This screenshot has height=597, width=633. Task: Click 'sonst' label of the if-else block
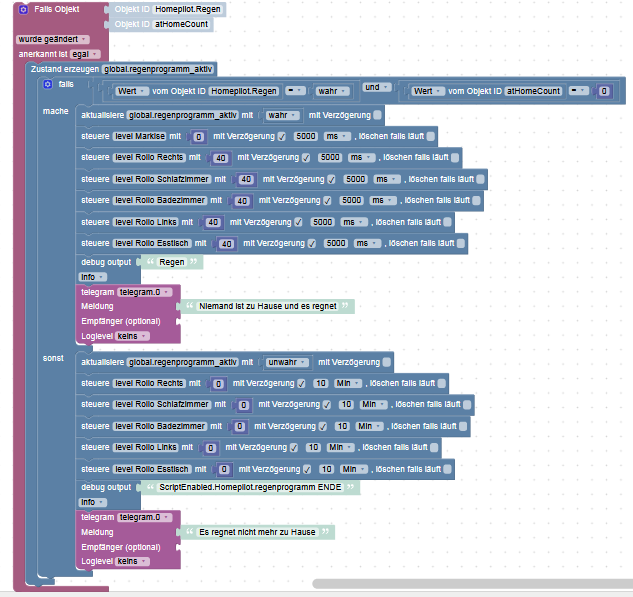pyautogui.click(x=53, y=358)
